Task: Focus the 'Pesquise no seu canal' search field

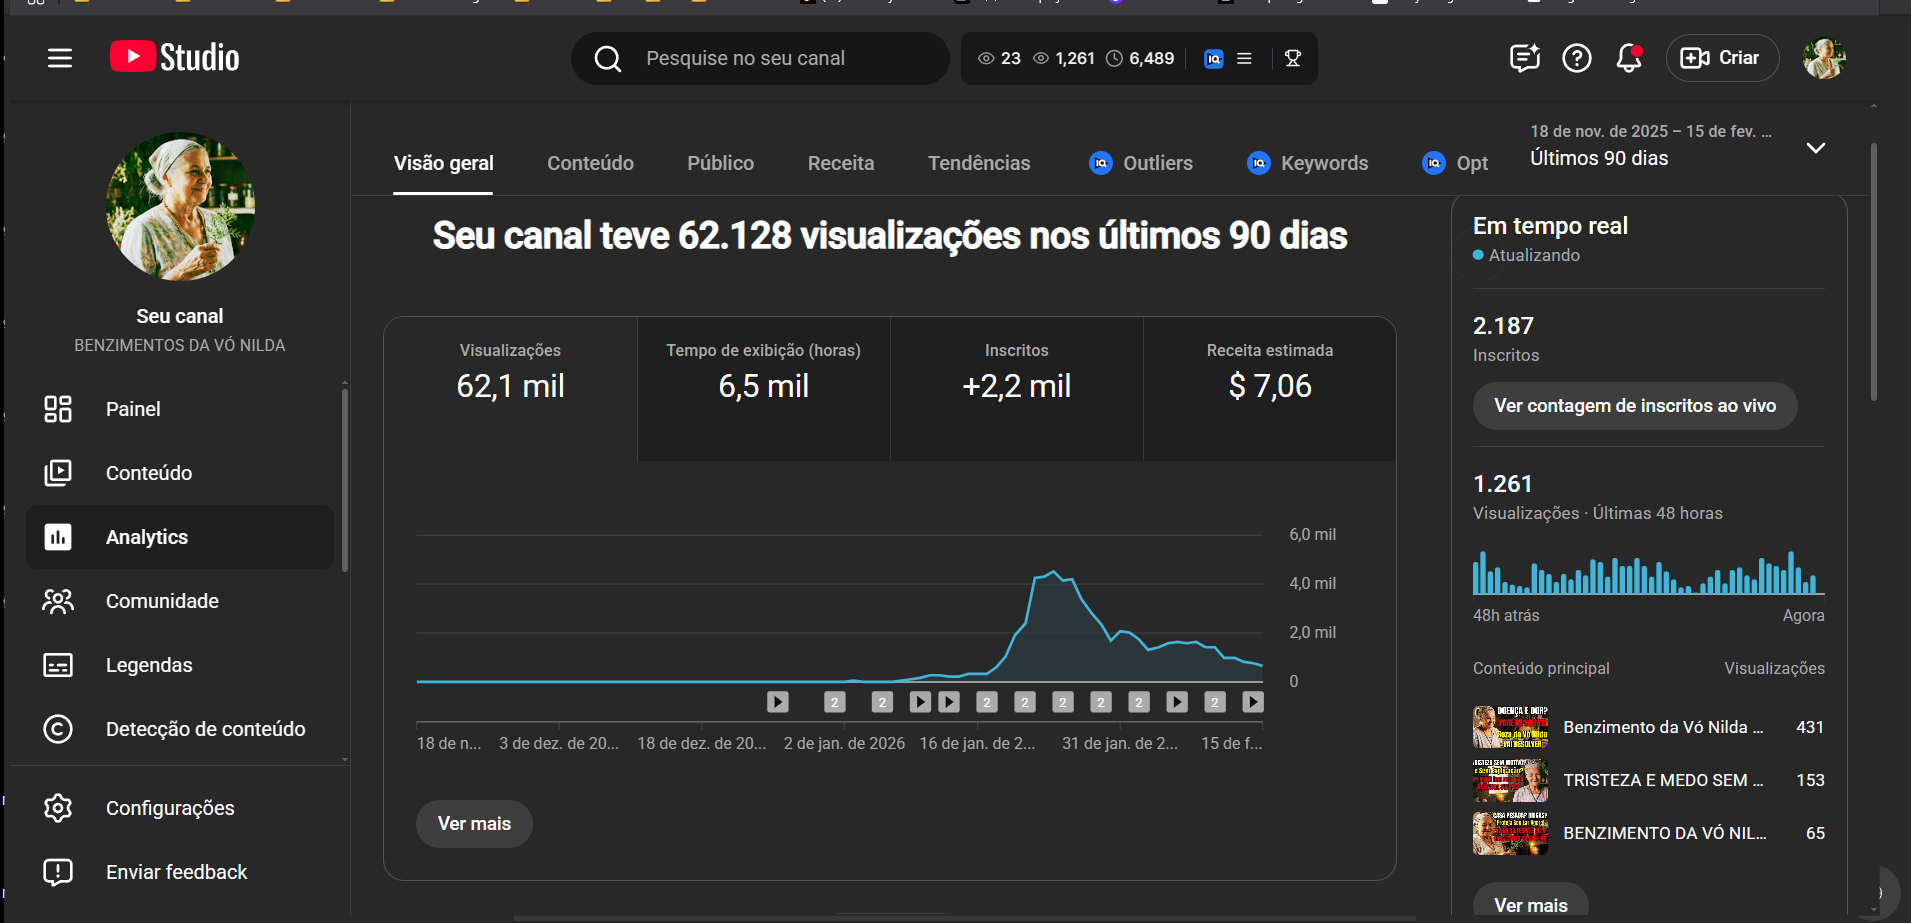Action: coord(760,59)
